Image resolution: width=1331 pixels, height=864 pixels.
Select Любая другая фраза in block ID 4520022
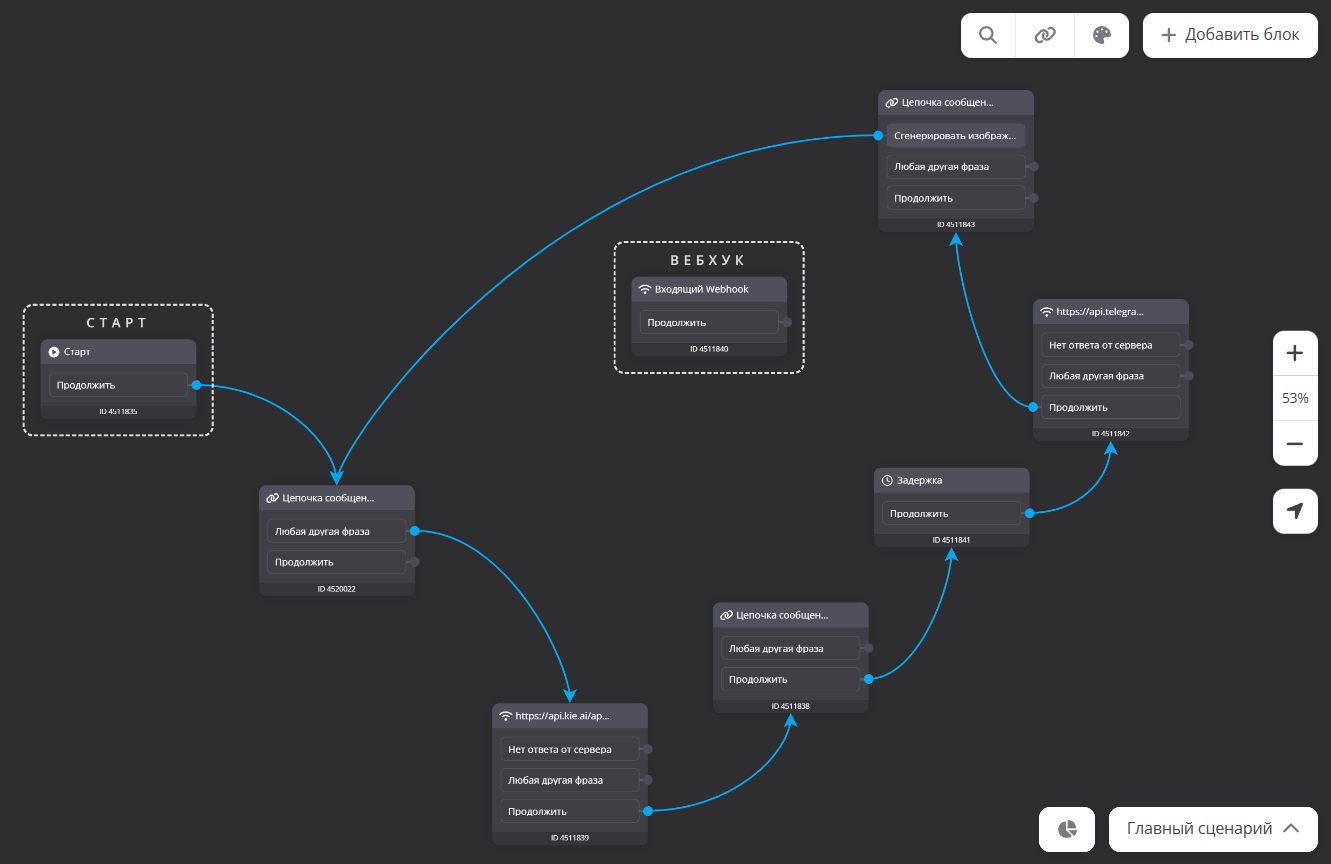click(x=336, y=531)
